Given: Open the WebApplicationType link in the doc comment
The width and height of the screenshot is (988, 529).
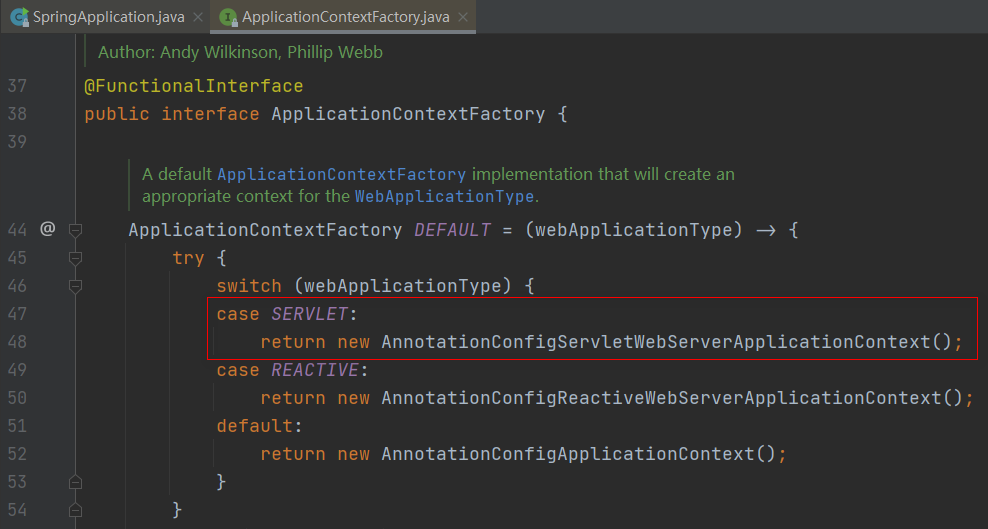Looking at the screenshot, I should point(444,196).
